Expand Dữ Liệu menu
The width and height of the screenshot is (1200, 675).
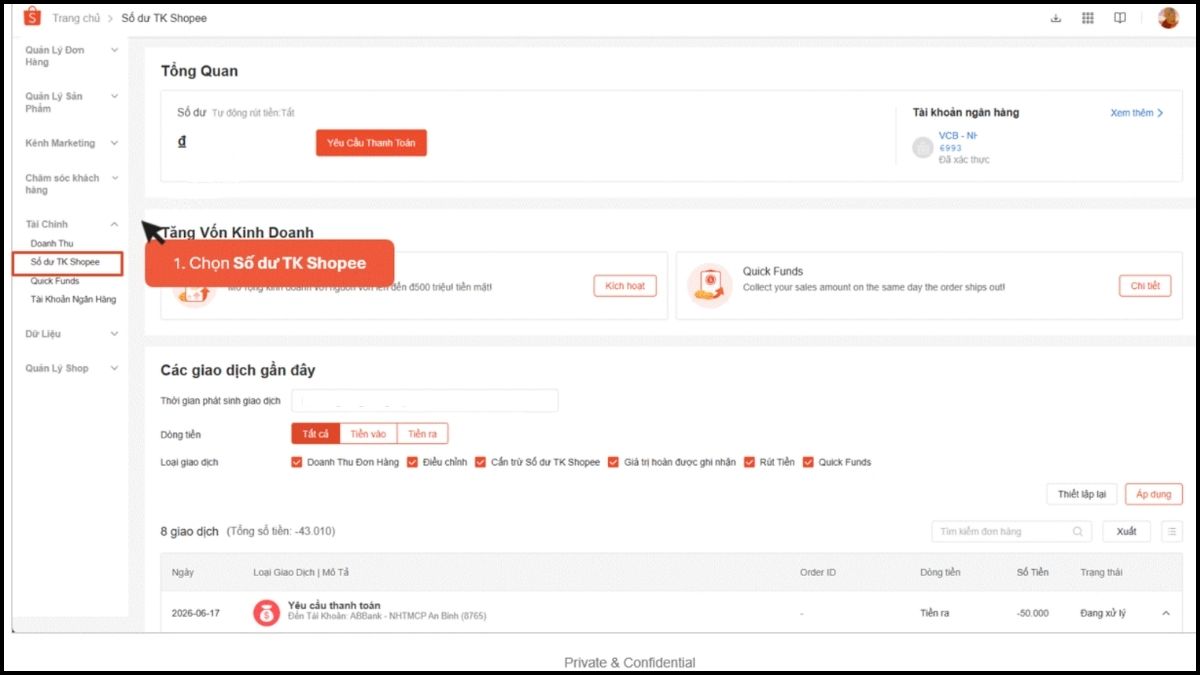pyautogui.click(x=114, y=334)
